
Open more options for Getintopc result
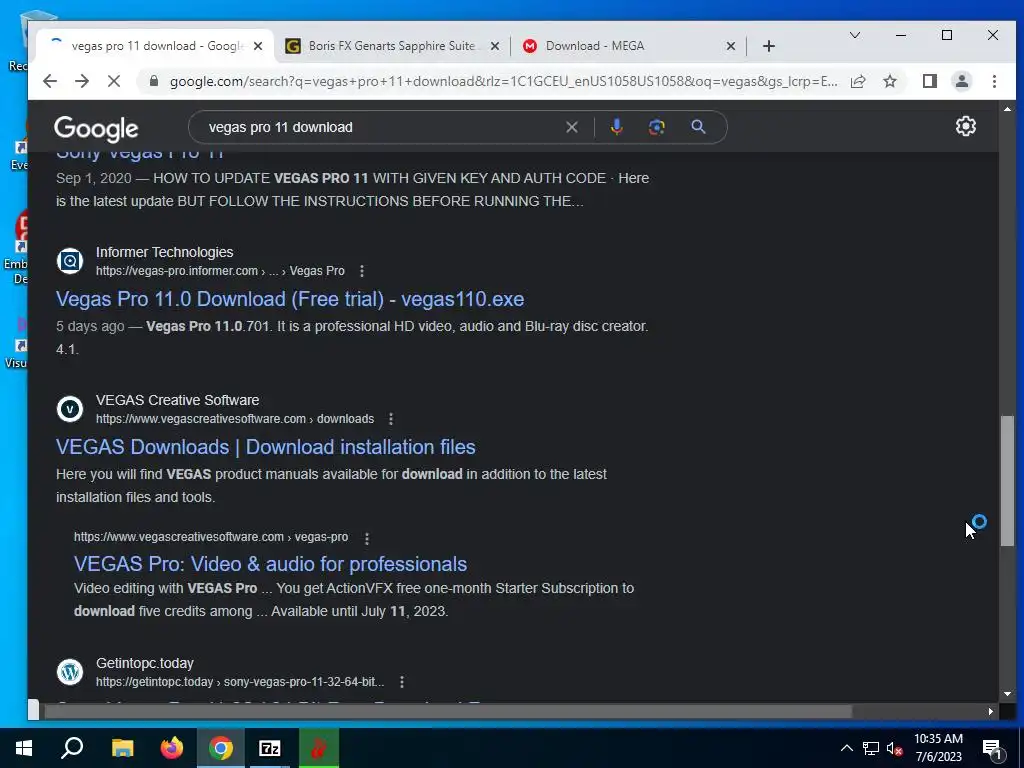point(402,682)
